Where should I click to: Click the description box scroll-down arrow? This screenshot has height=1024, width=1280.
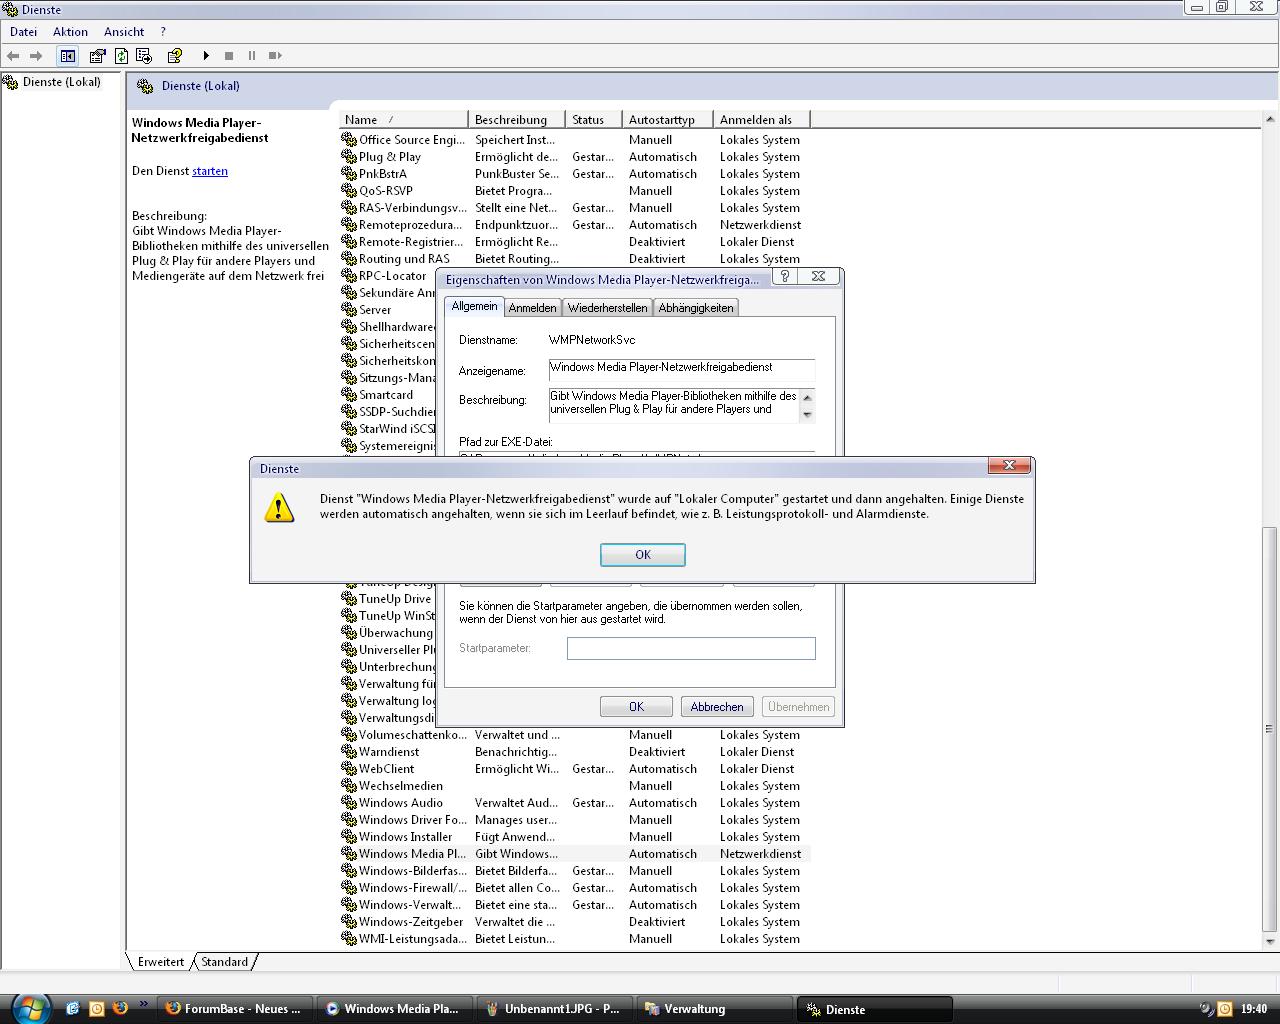coord(807,414)
